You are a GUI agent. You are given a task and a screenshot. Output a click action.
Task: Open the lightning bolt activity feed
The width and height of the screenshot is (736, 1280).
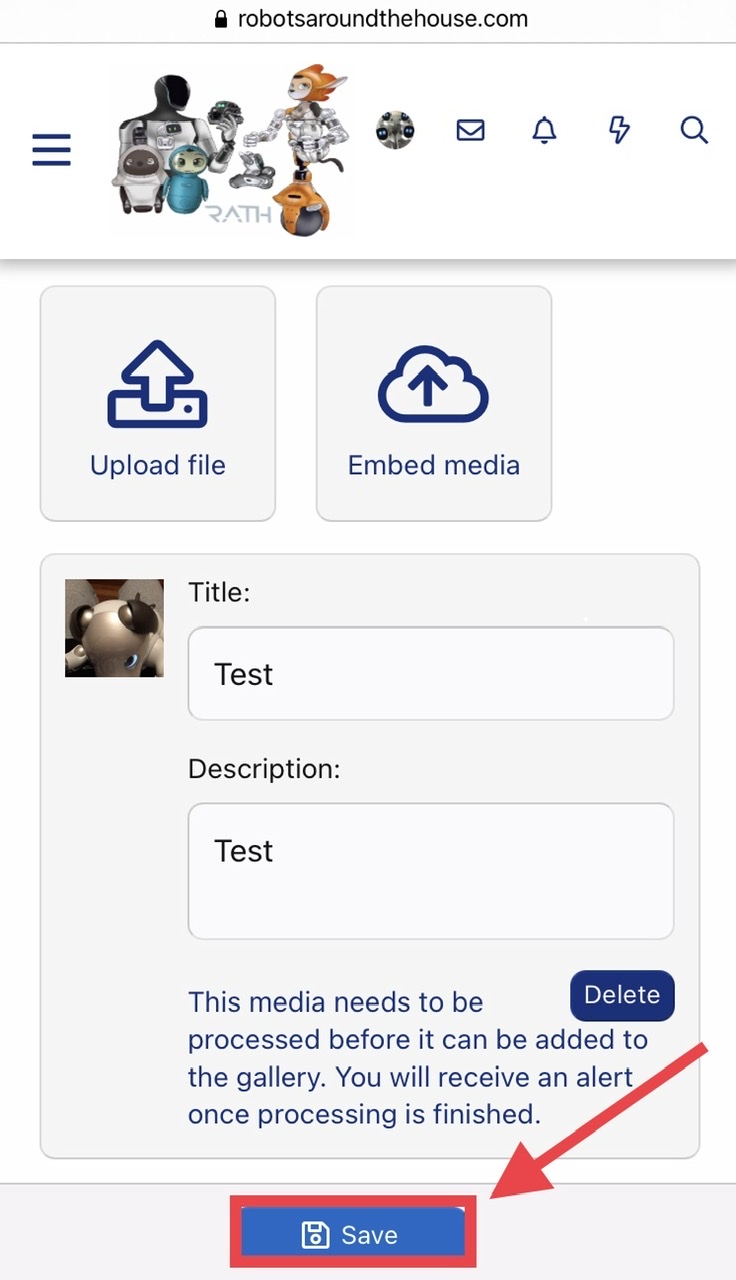tap(619, 130)
